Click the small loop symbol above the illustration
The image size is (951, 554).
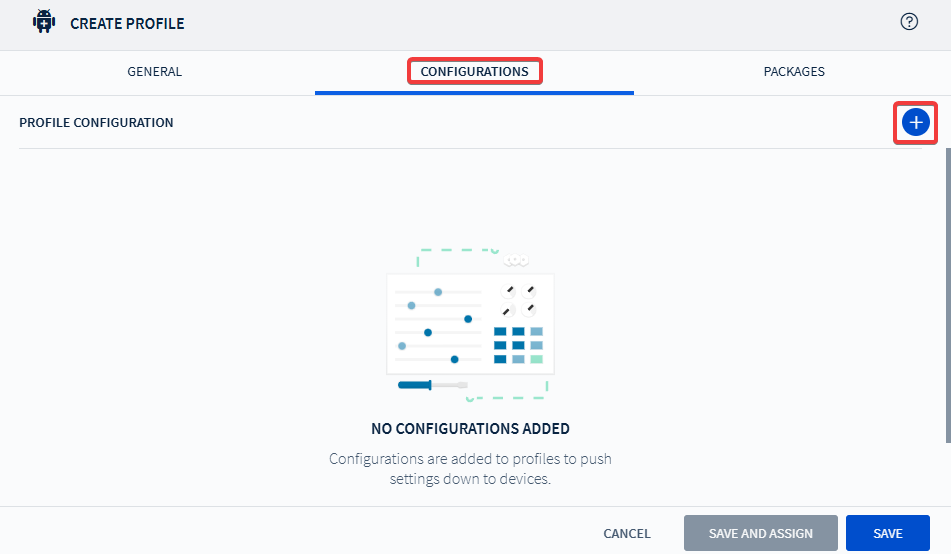pos(515,261)
